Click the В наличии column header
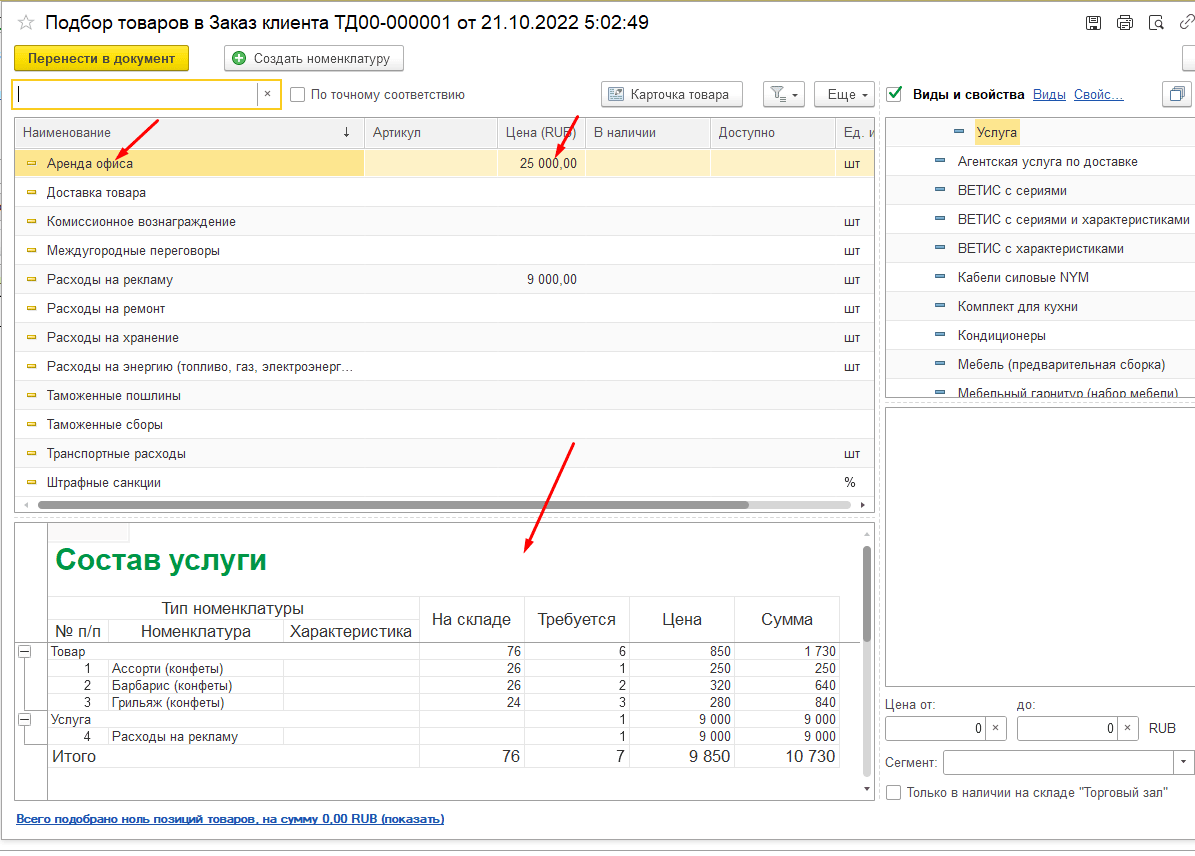Image resolution: width=1195 pixels, height=856 pixels. coord(648,132)
